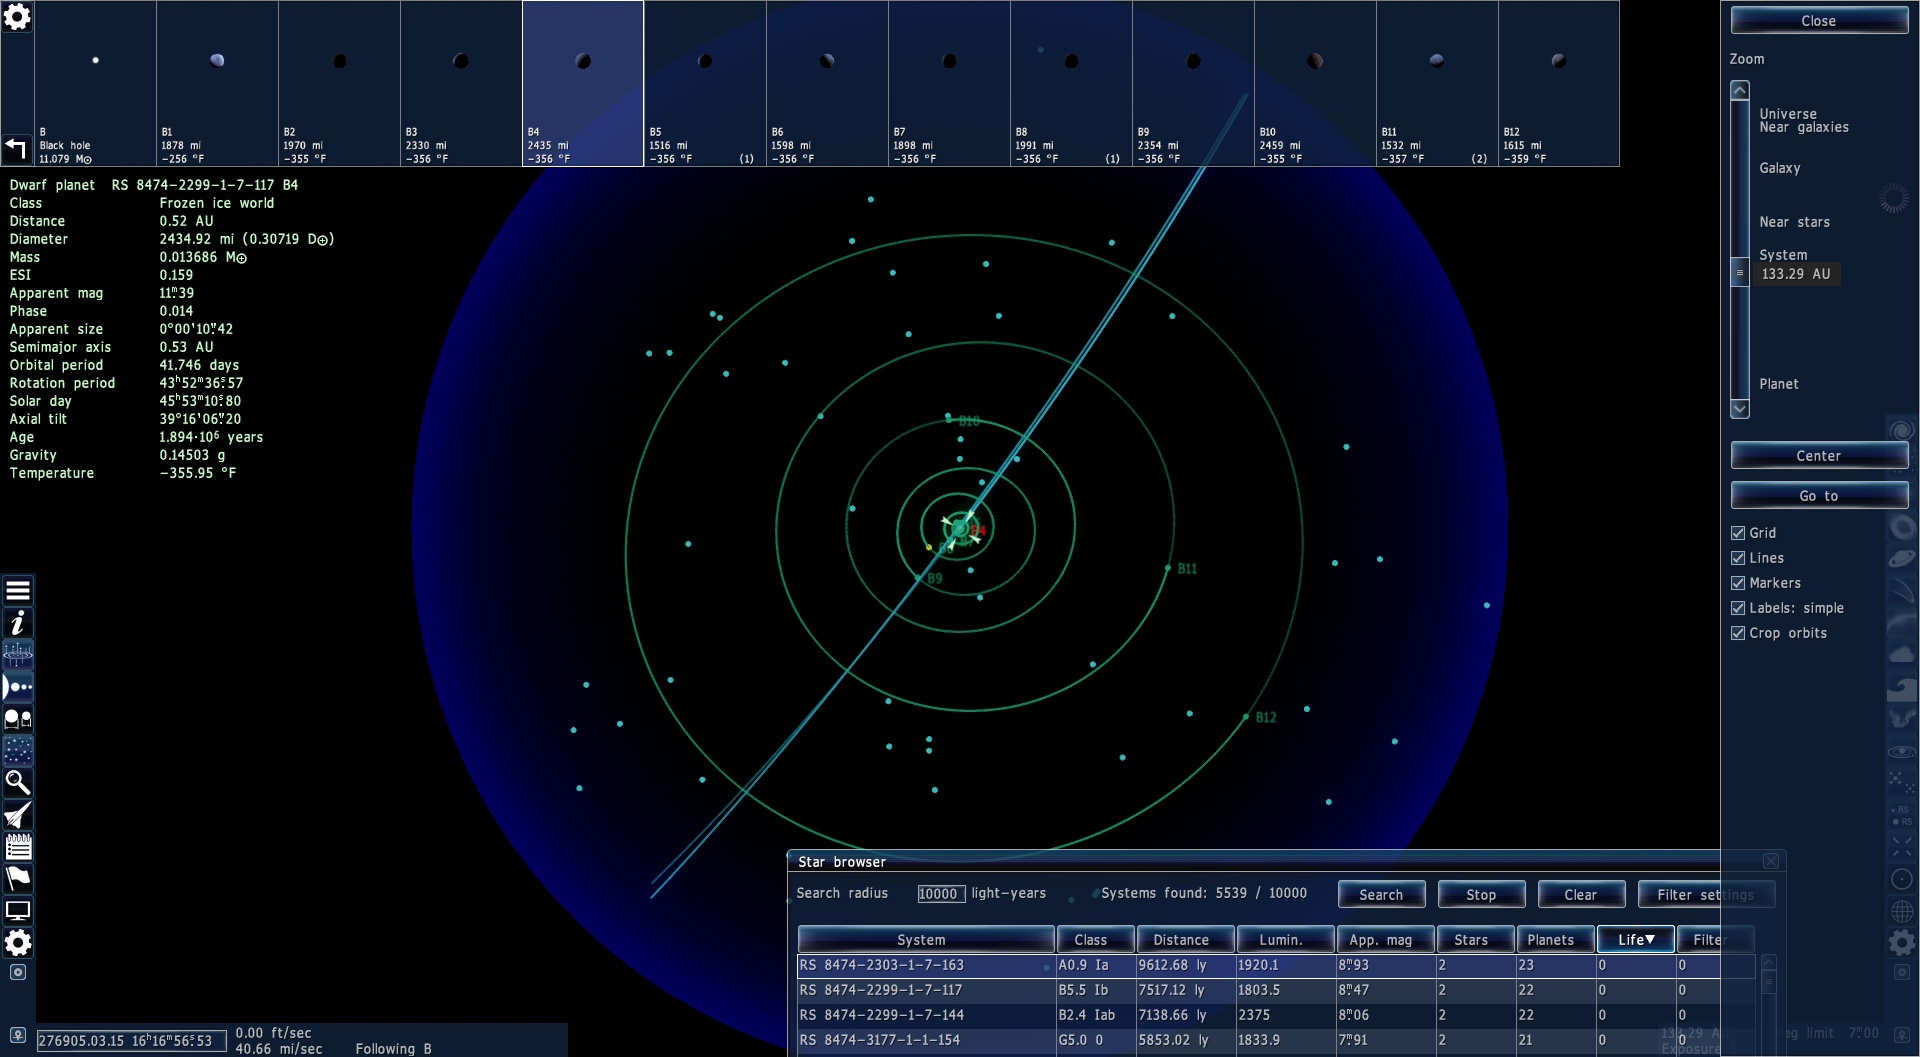
Task: Click the Center button
Action: 1819,456
